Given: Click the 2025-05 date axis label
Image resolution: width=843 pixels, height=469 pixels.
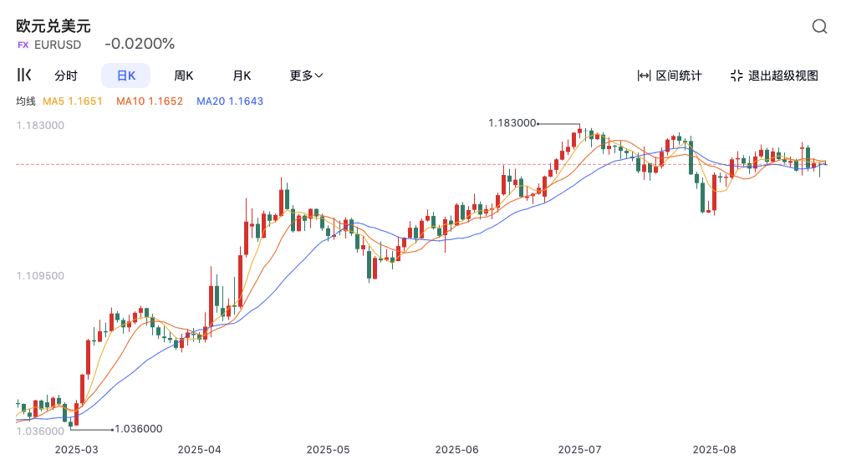Looking at the screenshot, I should [330, 451].
